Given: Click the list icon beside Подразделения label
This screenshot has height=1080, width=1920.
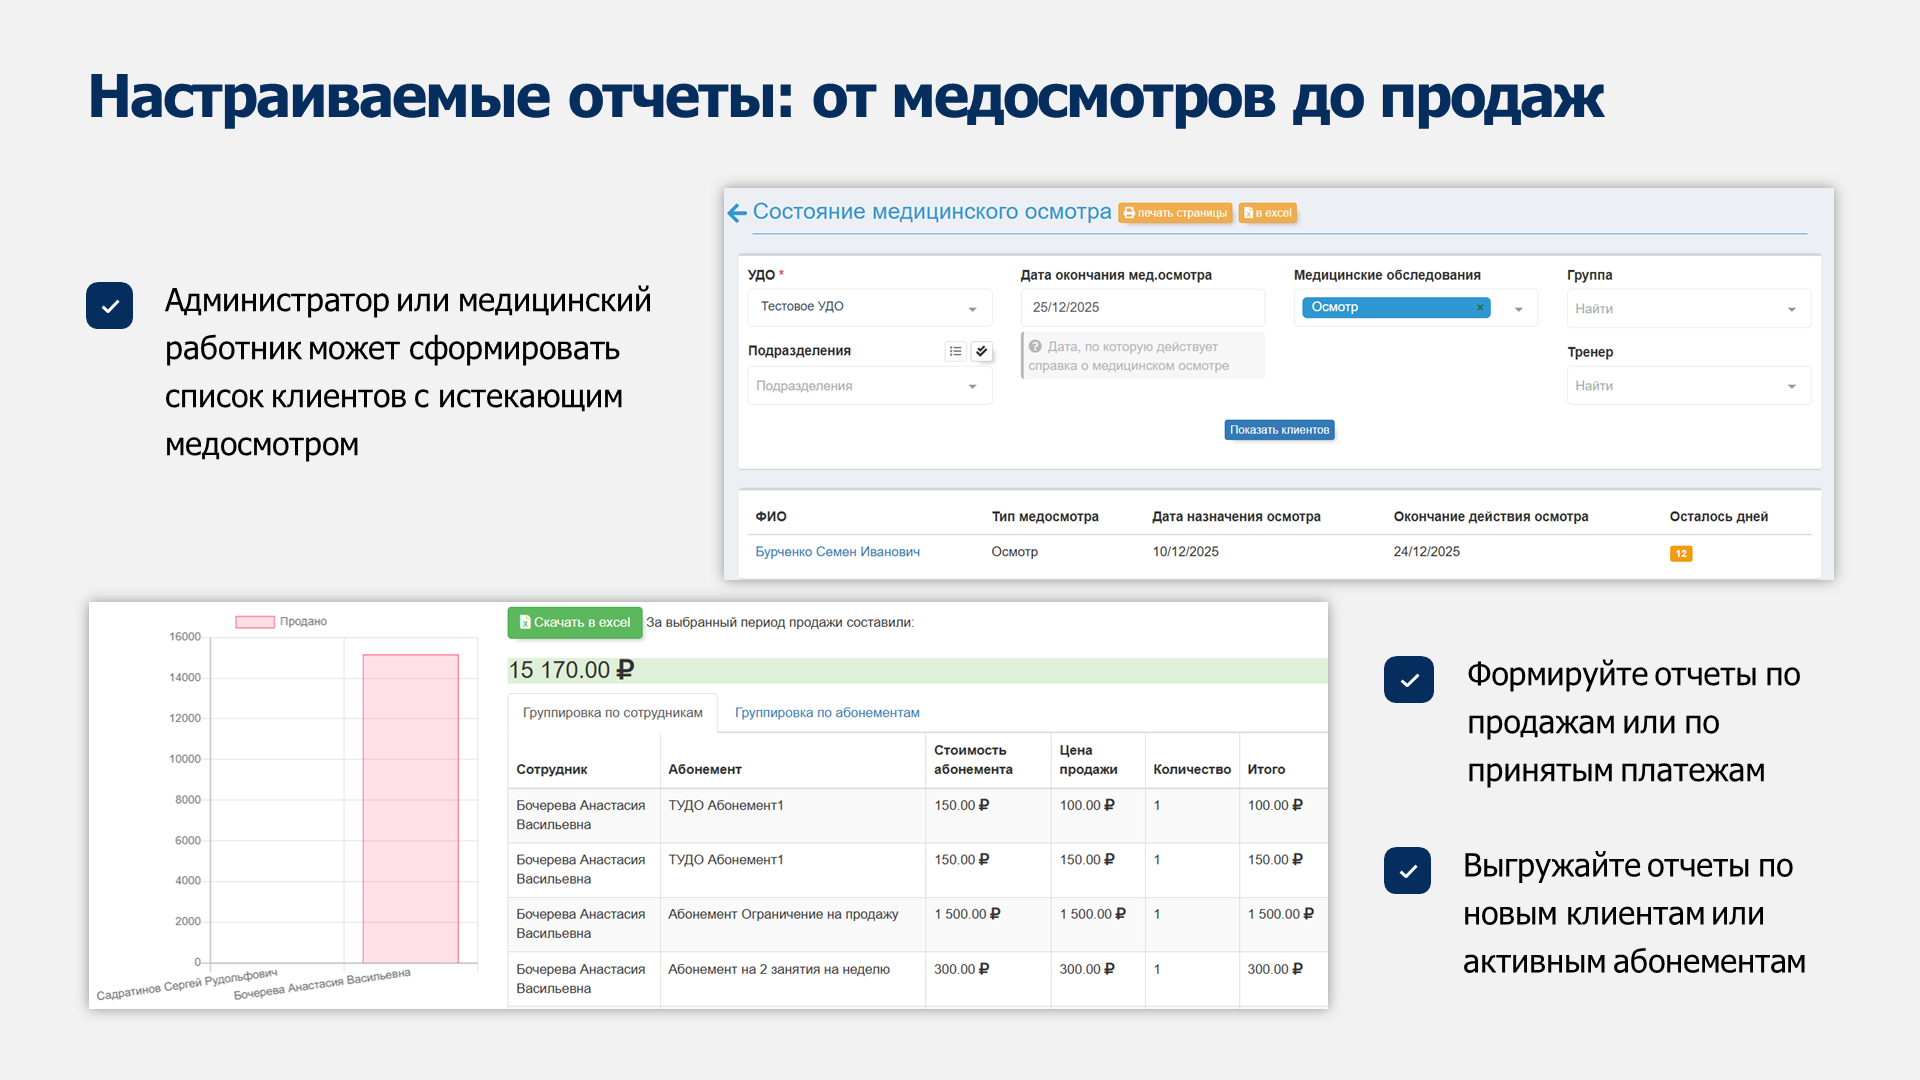Looking at the screenshot, I should [956, 351].
